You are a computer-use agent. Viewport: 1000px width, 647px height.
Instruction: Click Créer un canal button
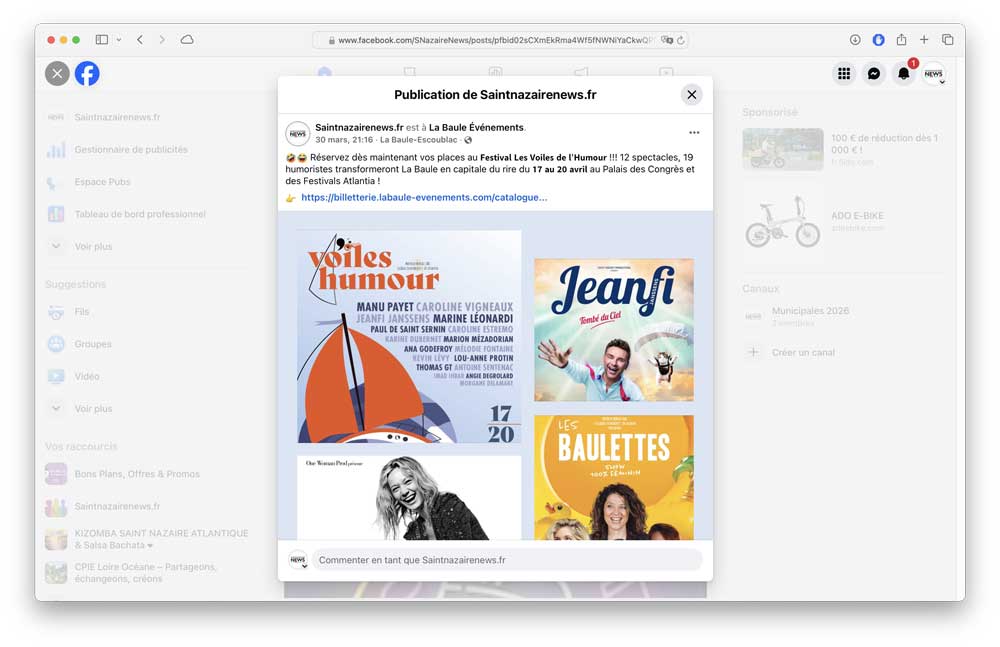(803, 352)
